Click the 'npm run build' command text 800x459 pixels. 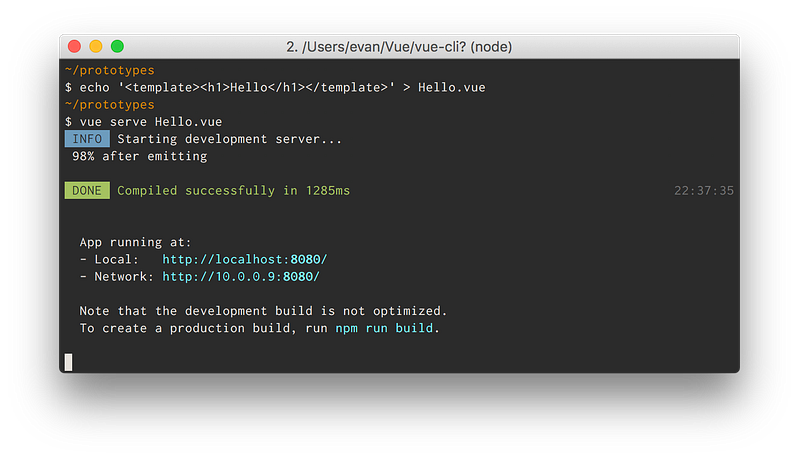pos(384,328)
